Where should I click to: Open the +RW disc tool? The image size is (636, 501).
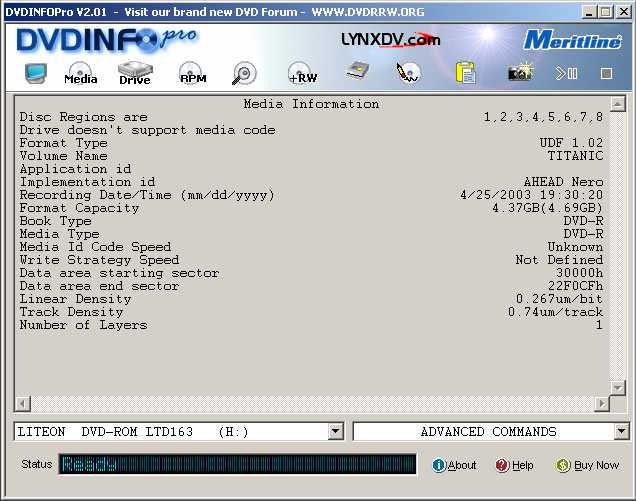pos(302,73)
